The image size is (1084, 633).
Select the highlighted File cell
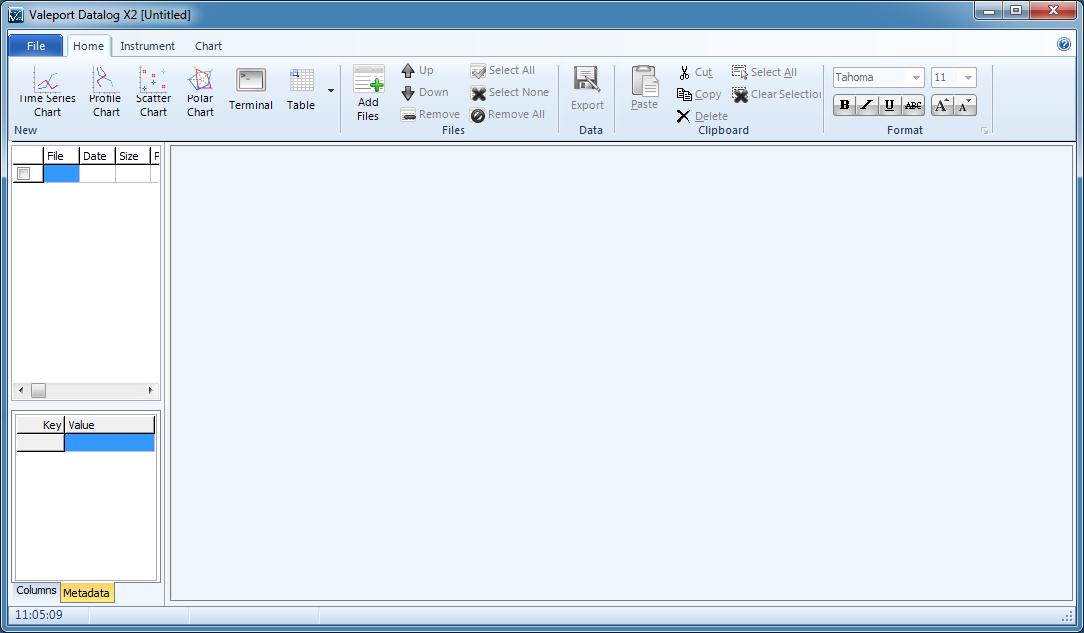point(62,173)
